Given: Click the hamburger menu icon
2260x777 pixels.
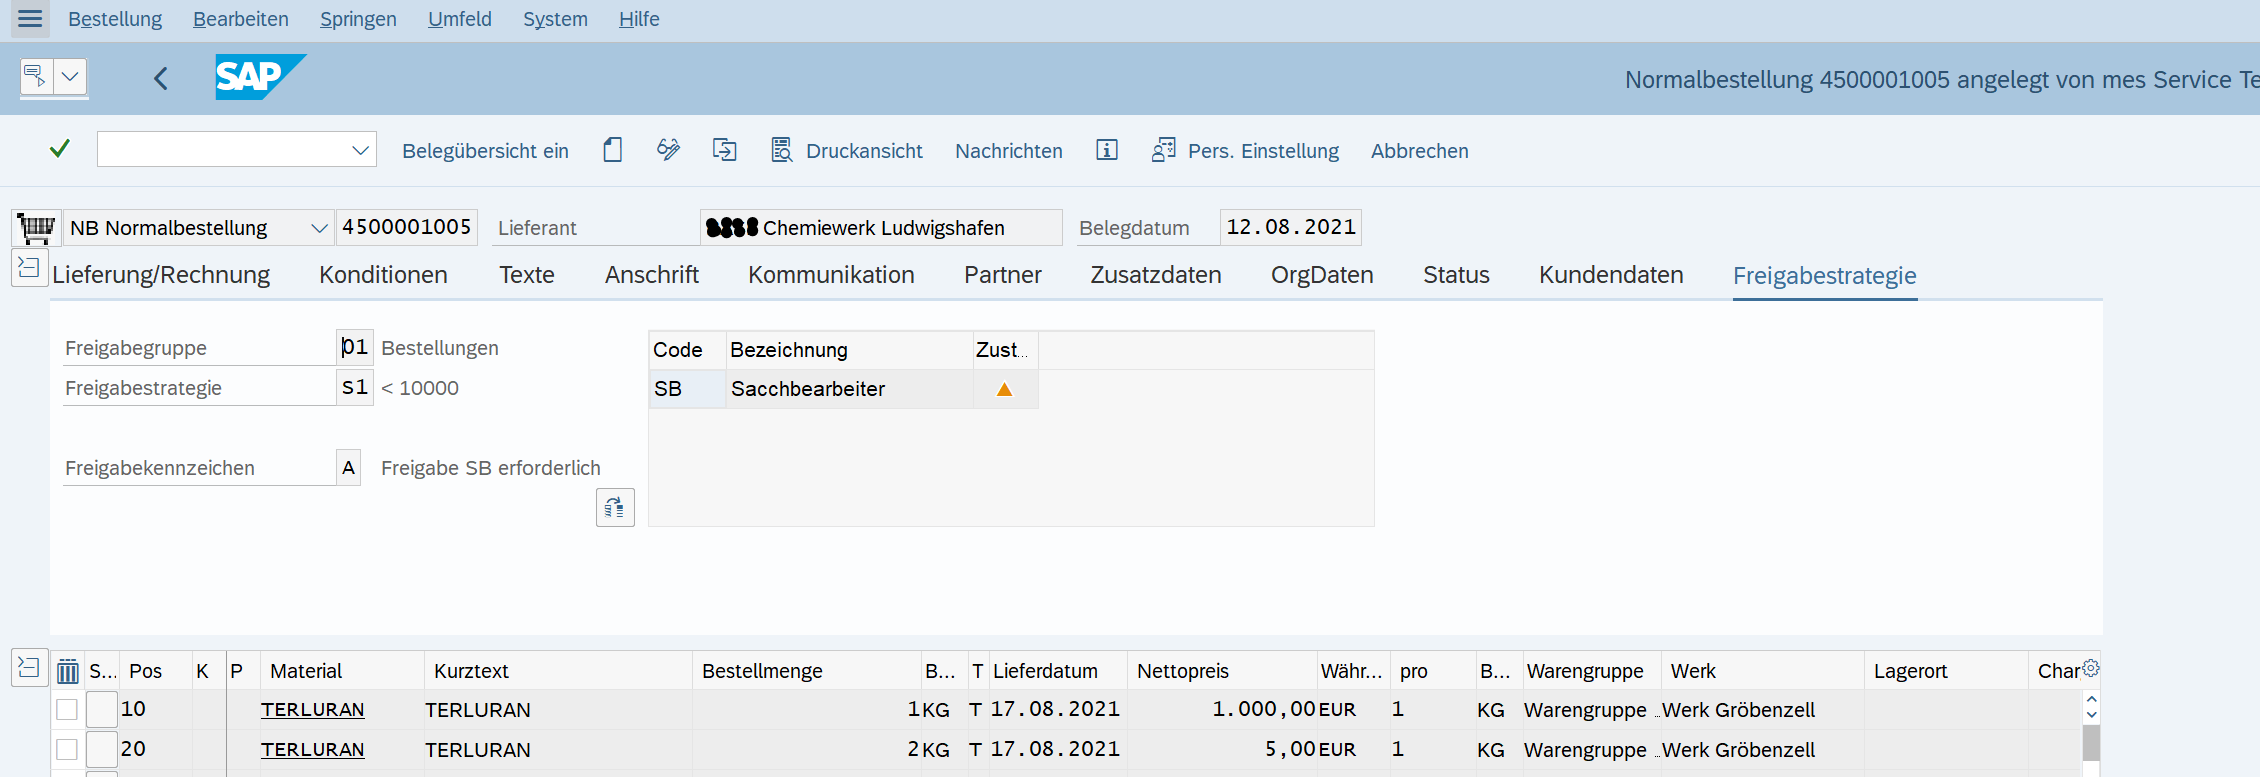Looking at the screenshot, I should [x=30, y=19].
